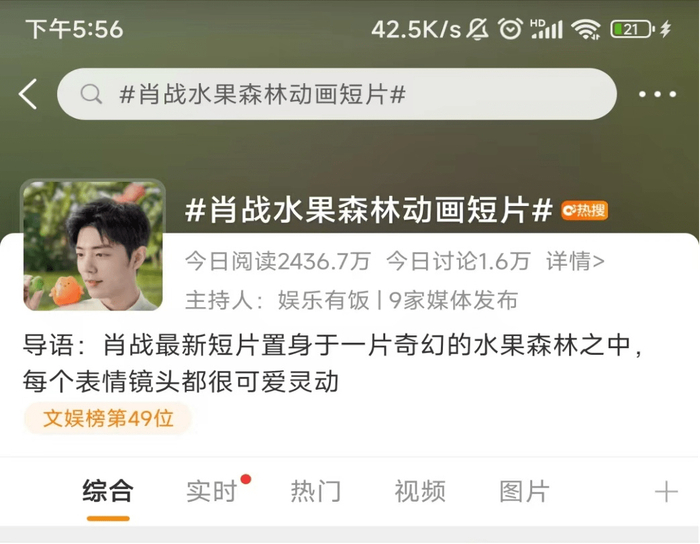
Task: Switch to the 实时 tab
Action: pos(212,491)
